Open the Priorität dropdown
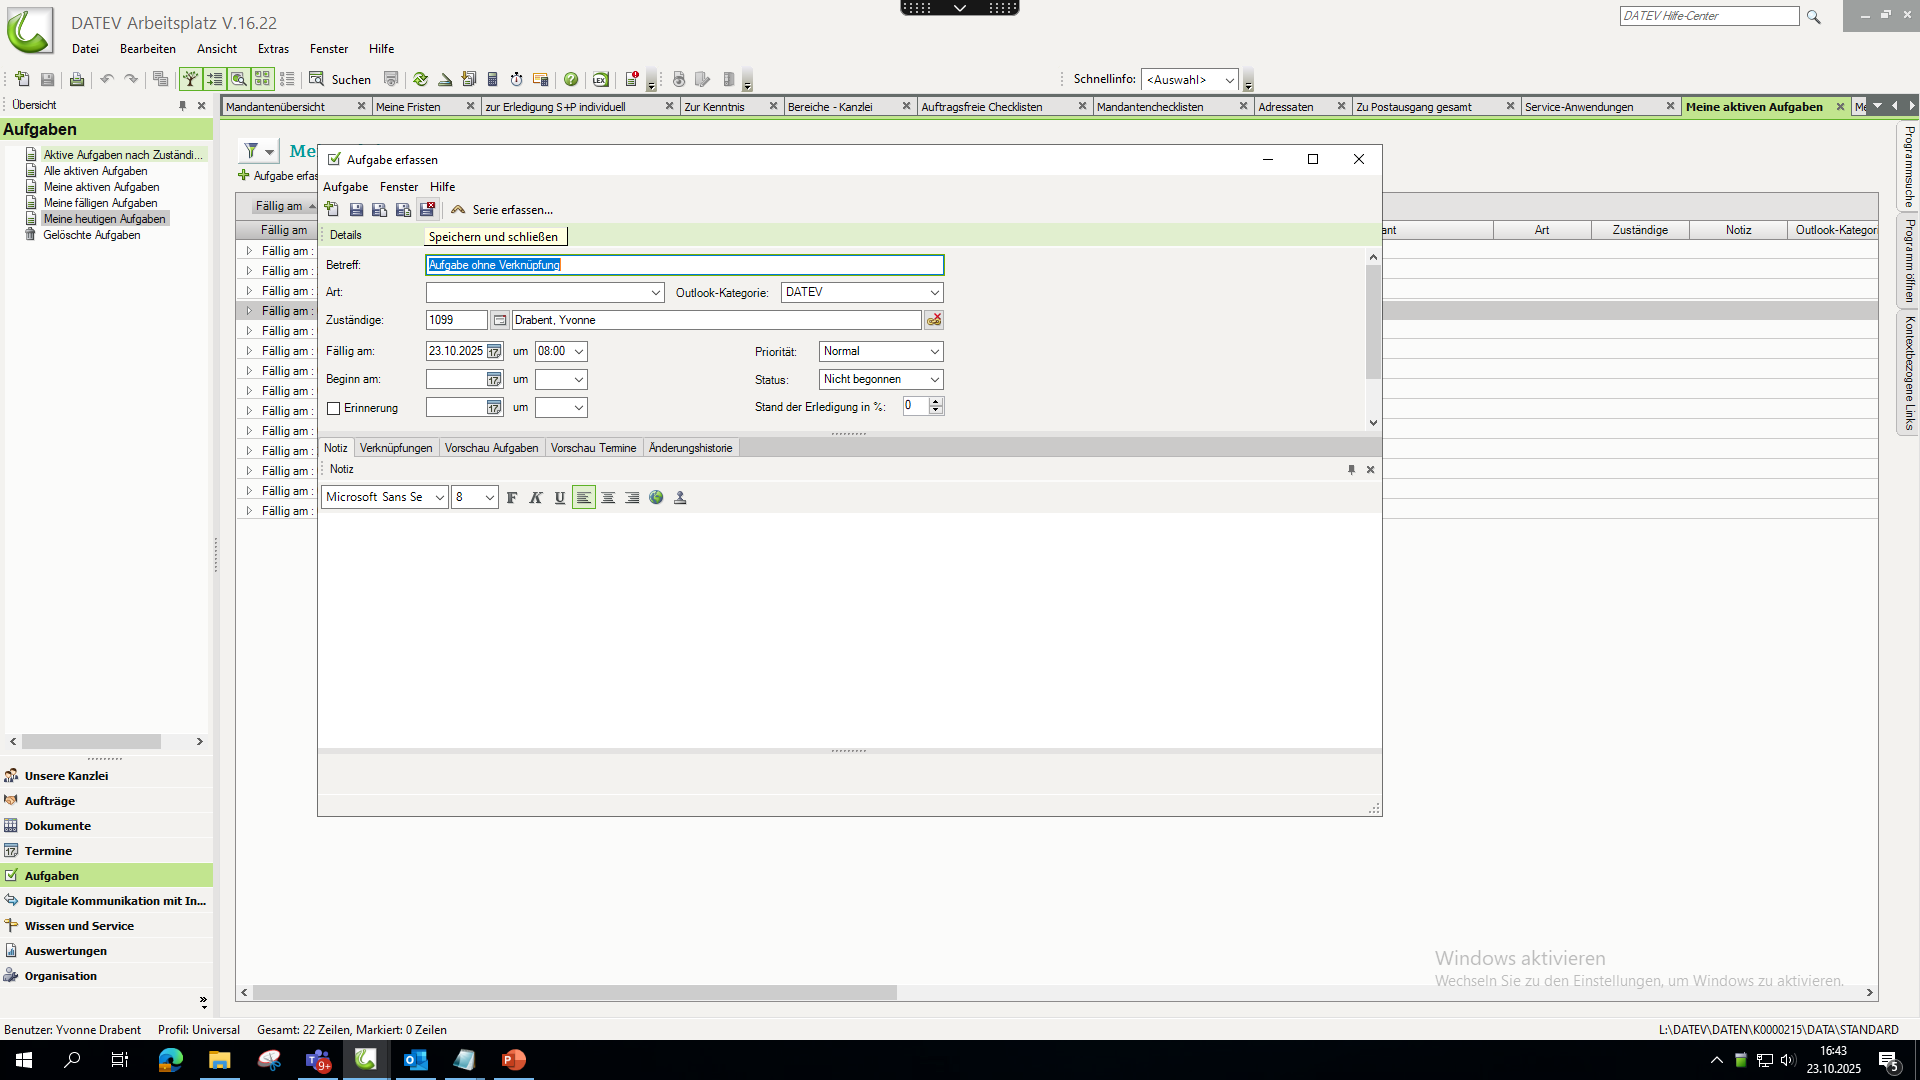The image size is (1920, 1080). pos(934,351)
